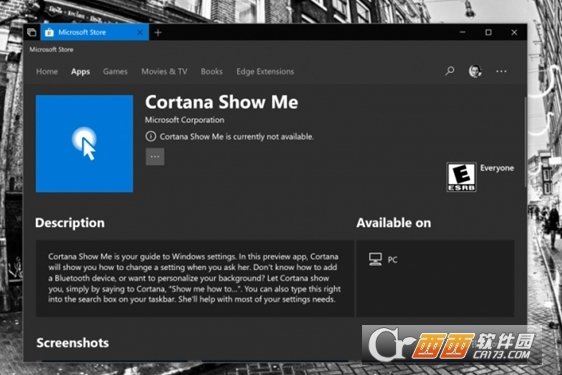Open the user profile avatar
The image size is (562, 375).
tap(475, 71)
